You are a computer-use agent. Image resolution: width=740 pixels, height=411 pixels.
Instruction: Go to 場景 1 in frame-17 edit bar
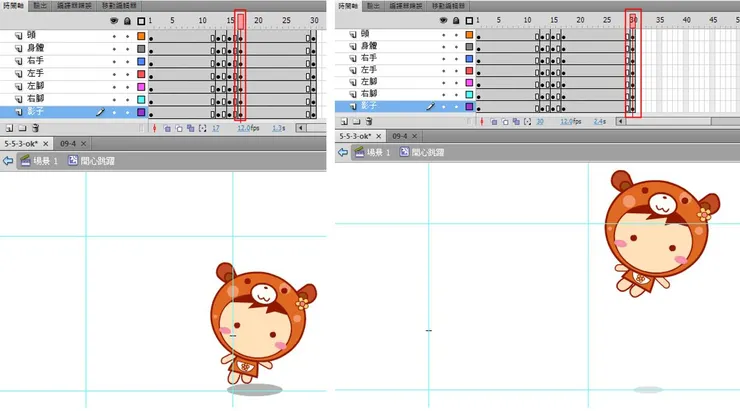(39, 161)
